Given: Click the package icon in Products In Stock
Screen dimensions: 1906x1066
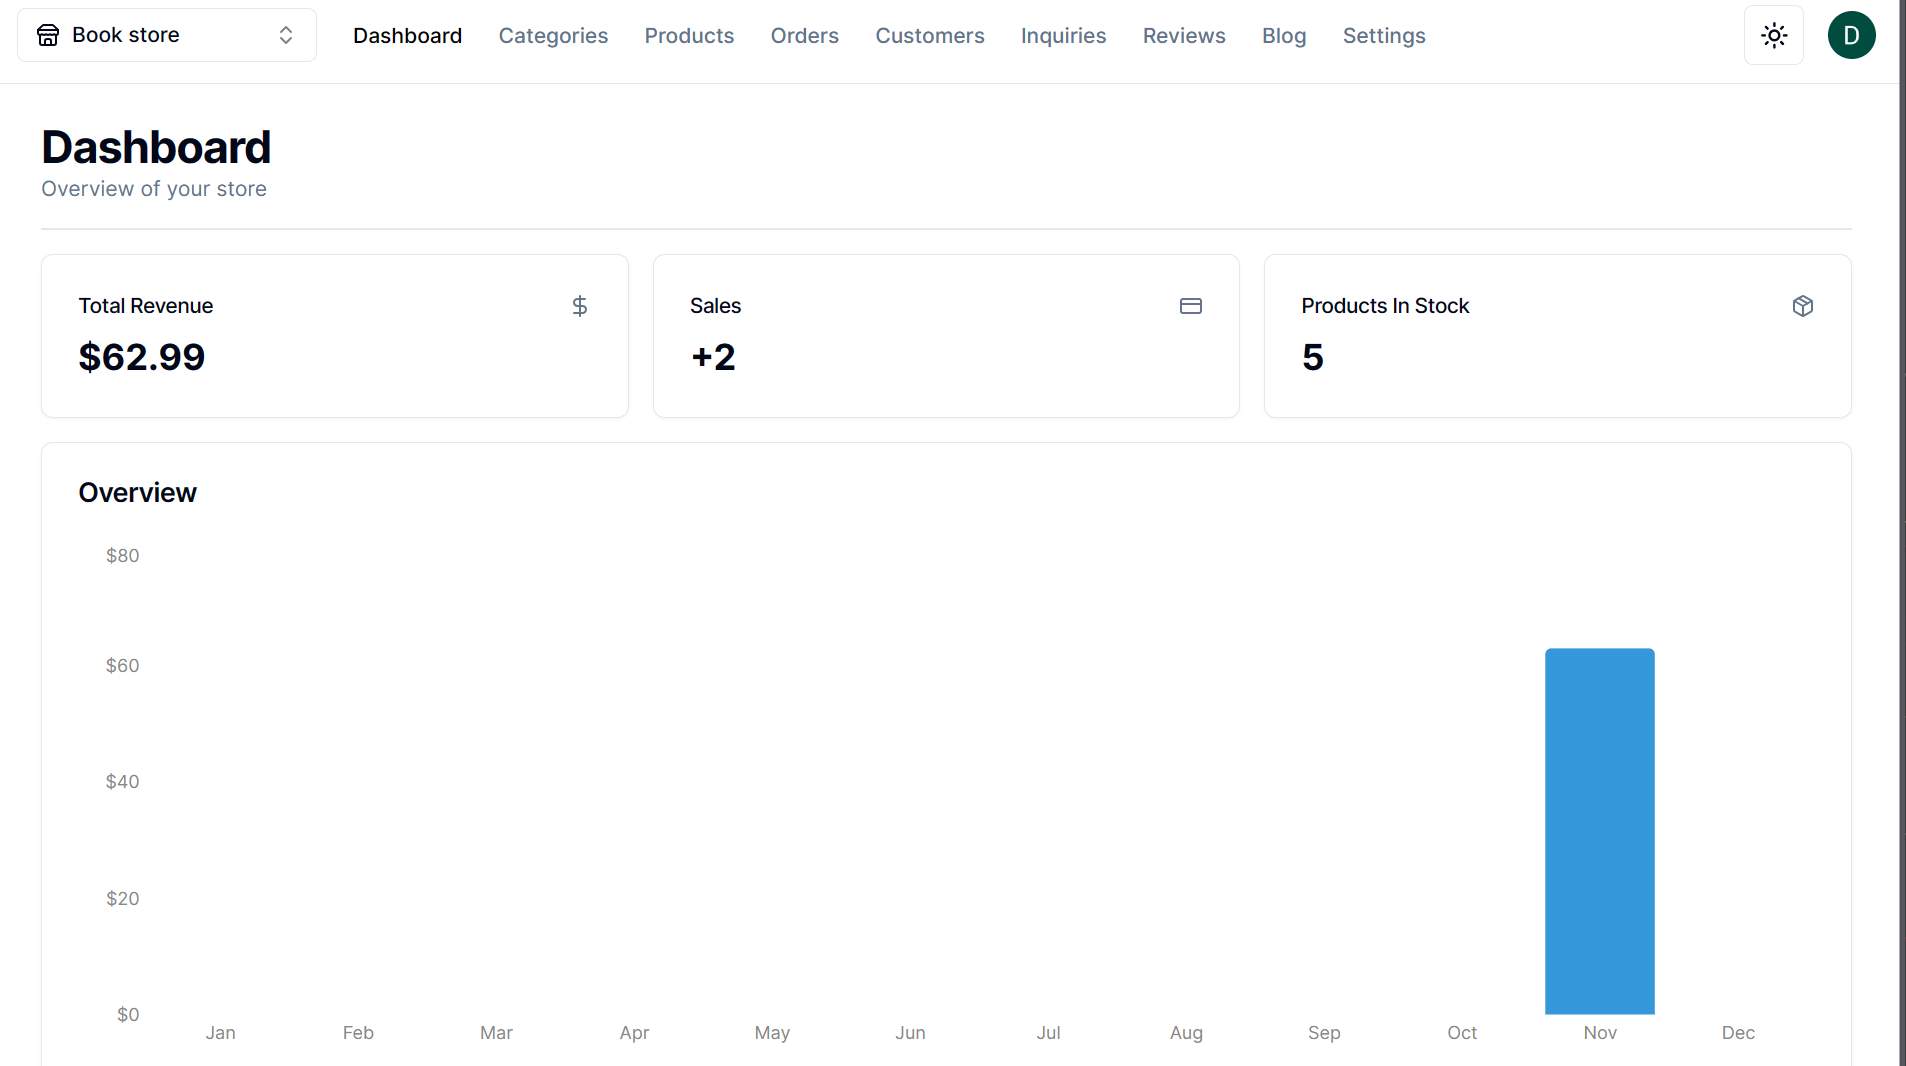Looking at the screenshot, I should click(x=1802, y=306).
